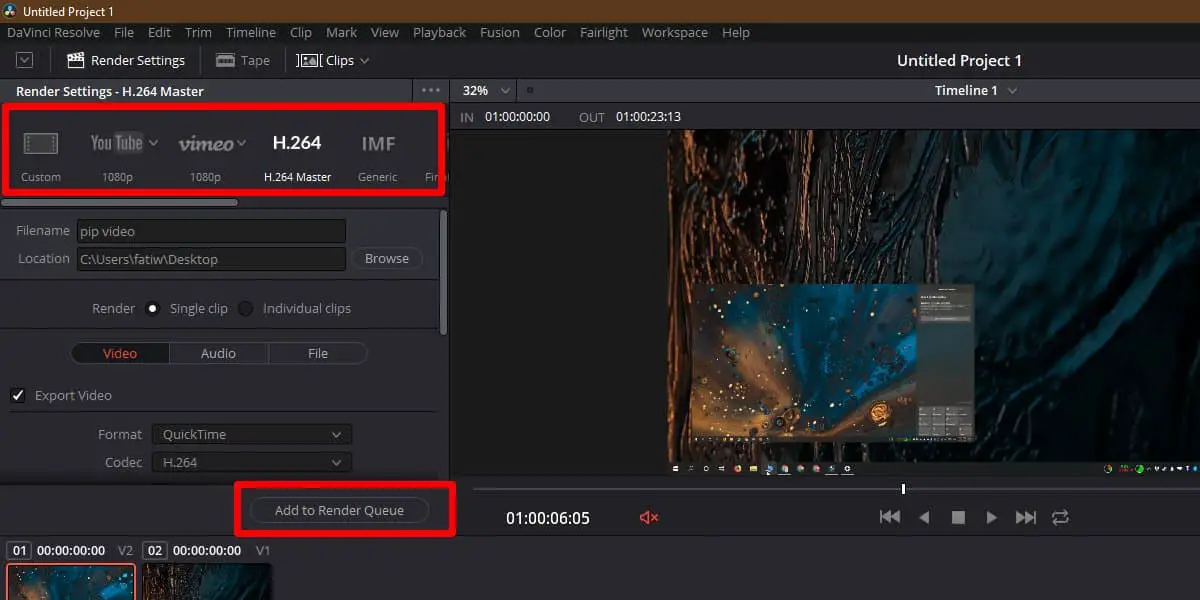Open the Timeline 1 selector dropdown

coord(1012,90)
